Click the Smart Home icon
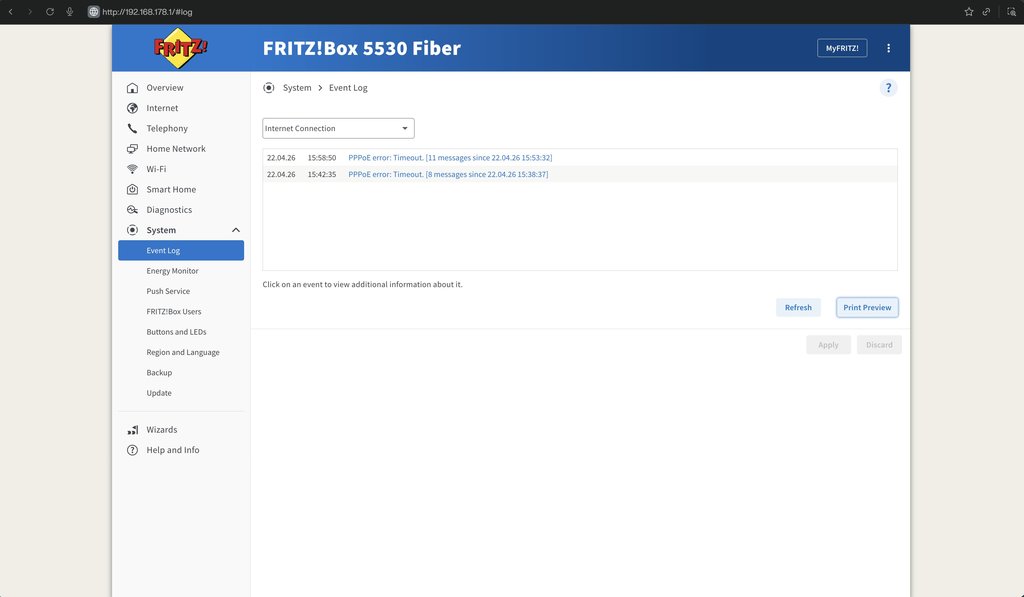This screenshot has height=597, width=1024. [133, 189]
